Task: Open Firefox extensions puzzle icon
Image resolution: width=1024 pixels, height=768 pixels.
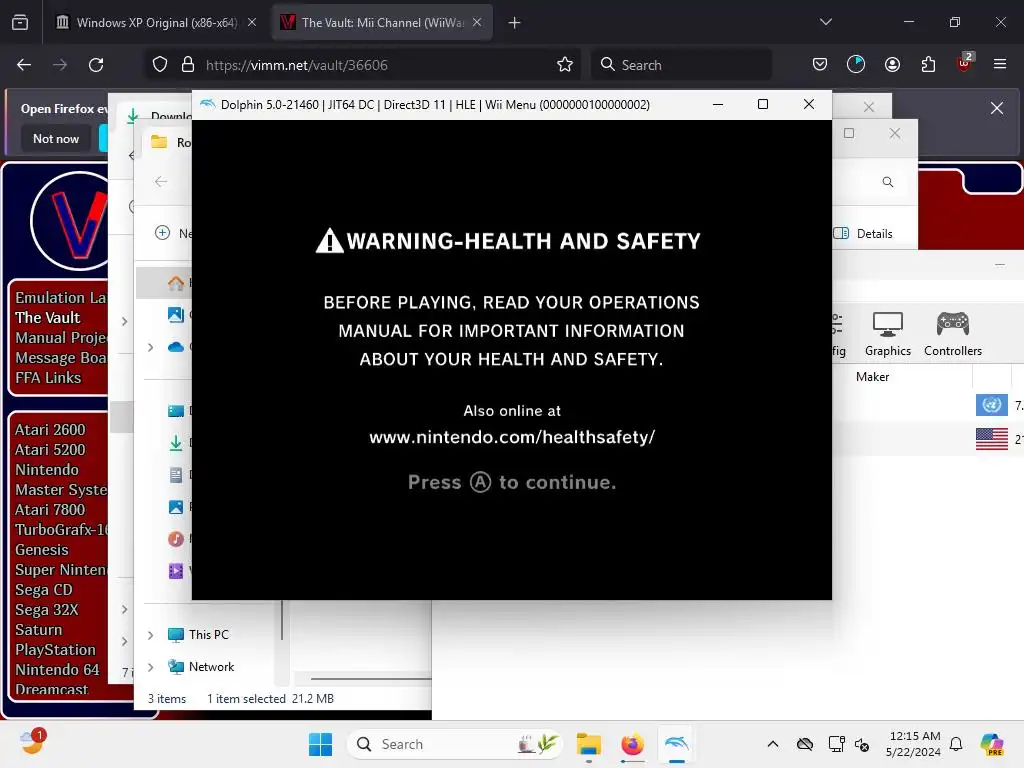Action: (x=928, y=64)
